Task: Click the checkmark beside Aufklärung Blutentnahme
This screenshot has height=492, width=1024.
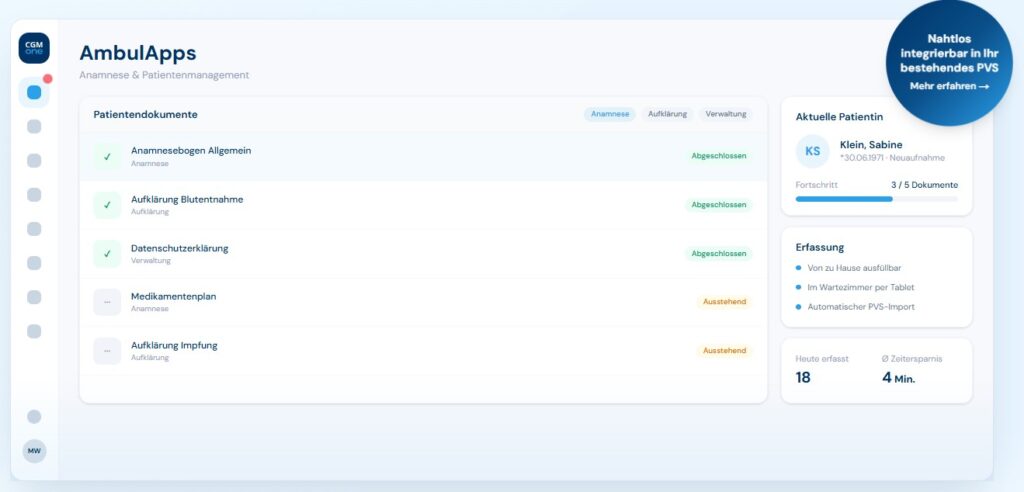Action: (107, 205)
